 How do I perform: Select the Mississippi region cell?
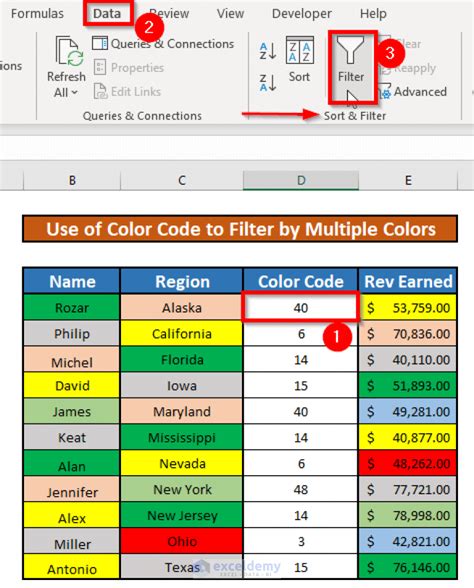tap(182, 437)
